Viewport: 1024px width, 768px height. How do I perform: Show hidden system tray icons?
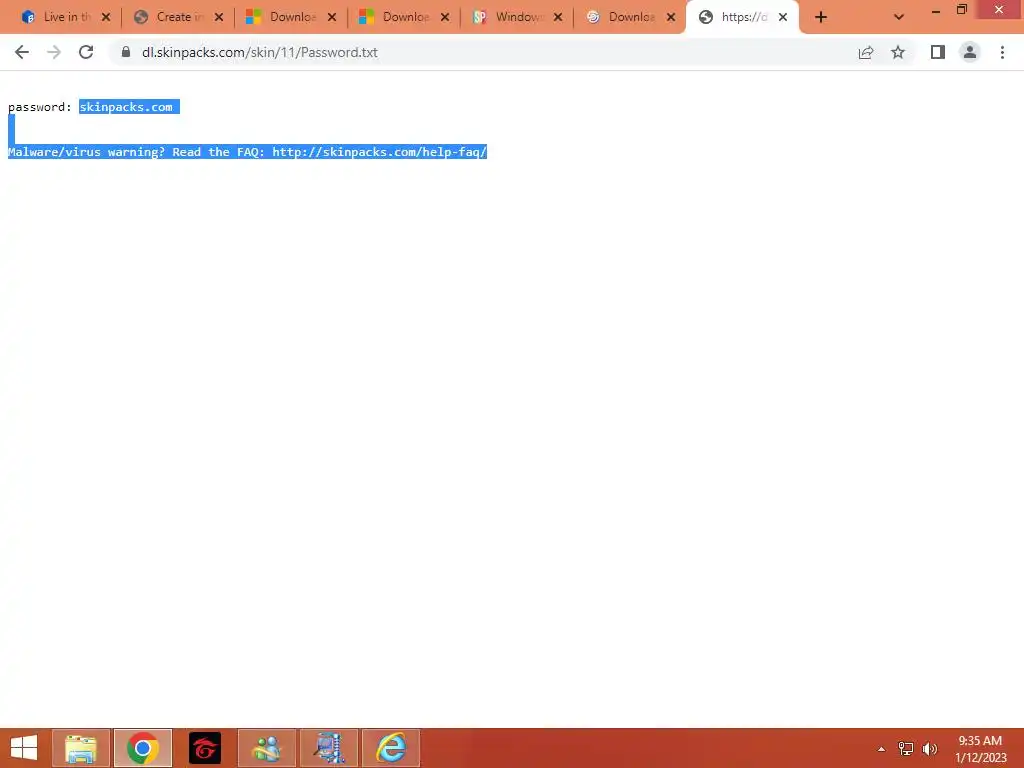[x=881, y=749]
